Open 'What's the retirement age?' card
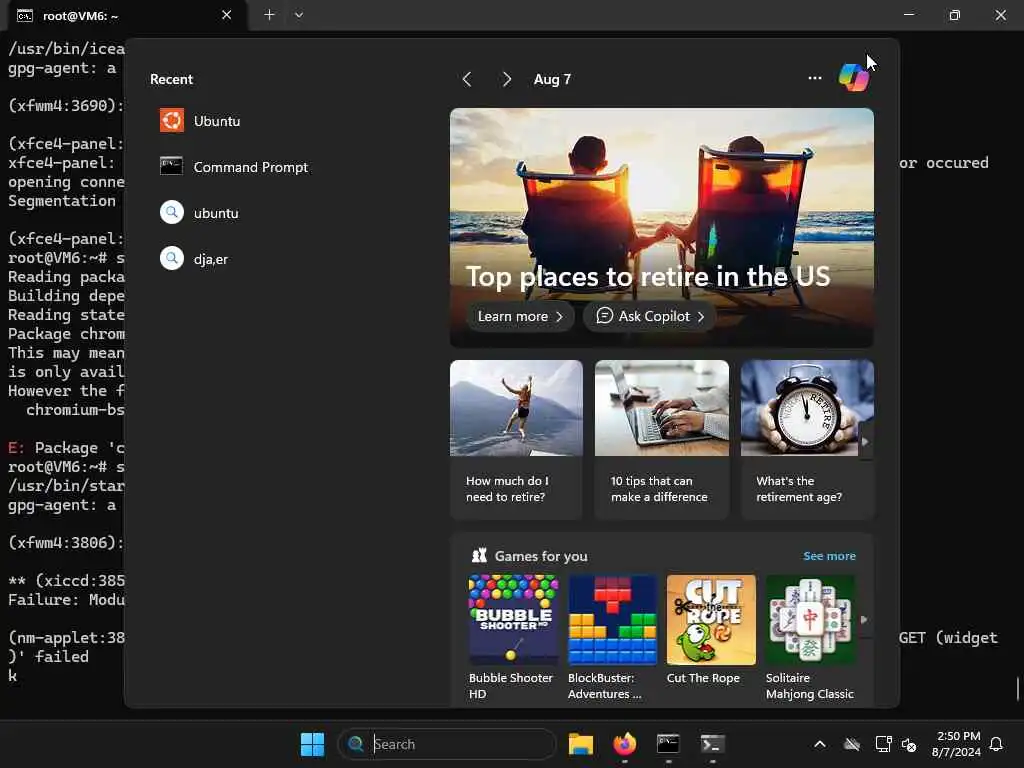The image size is (1024, 768). pyautogui.click(x=807, y=440)
